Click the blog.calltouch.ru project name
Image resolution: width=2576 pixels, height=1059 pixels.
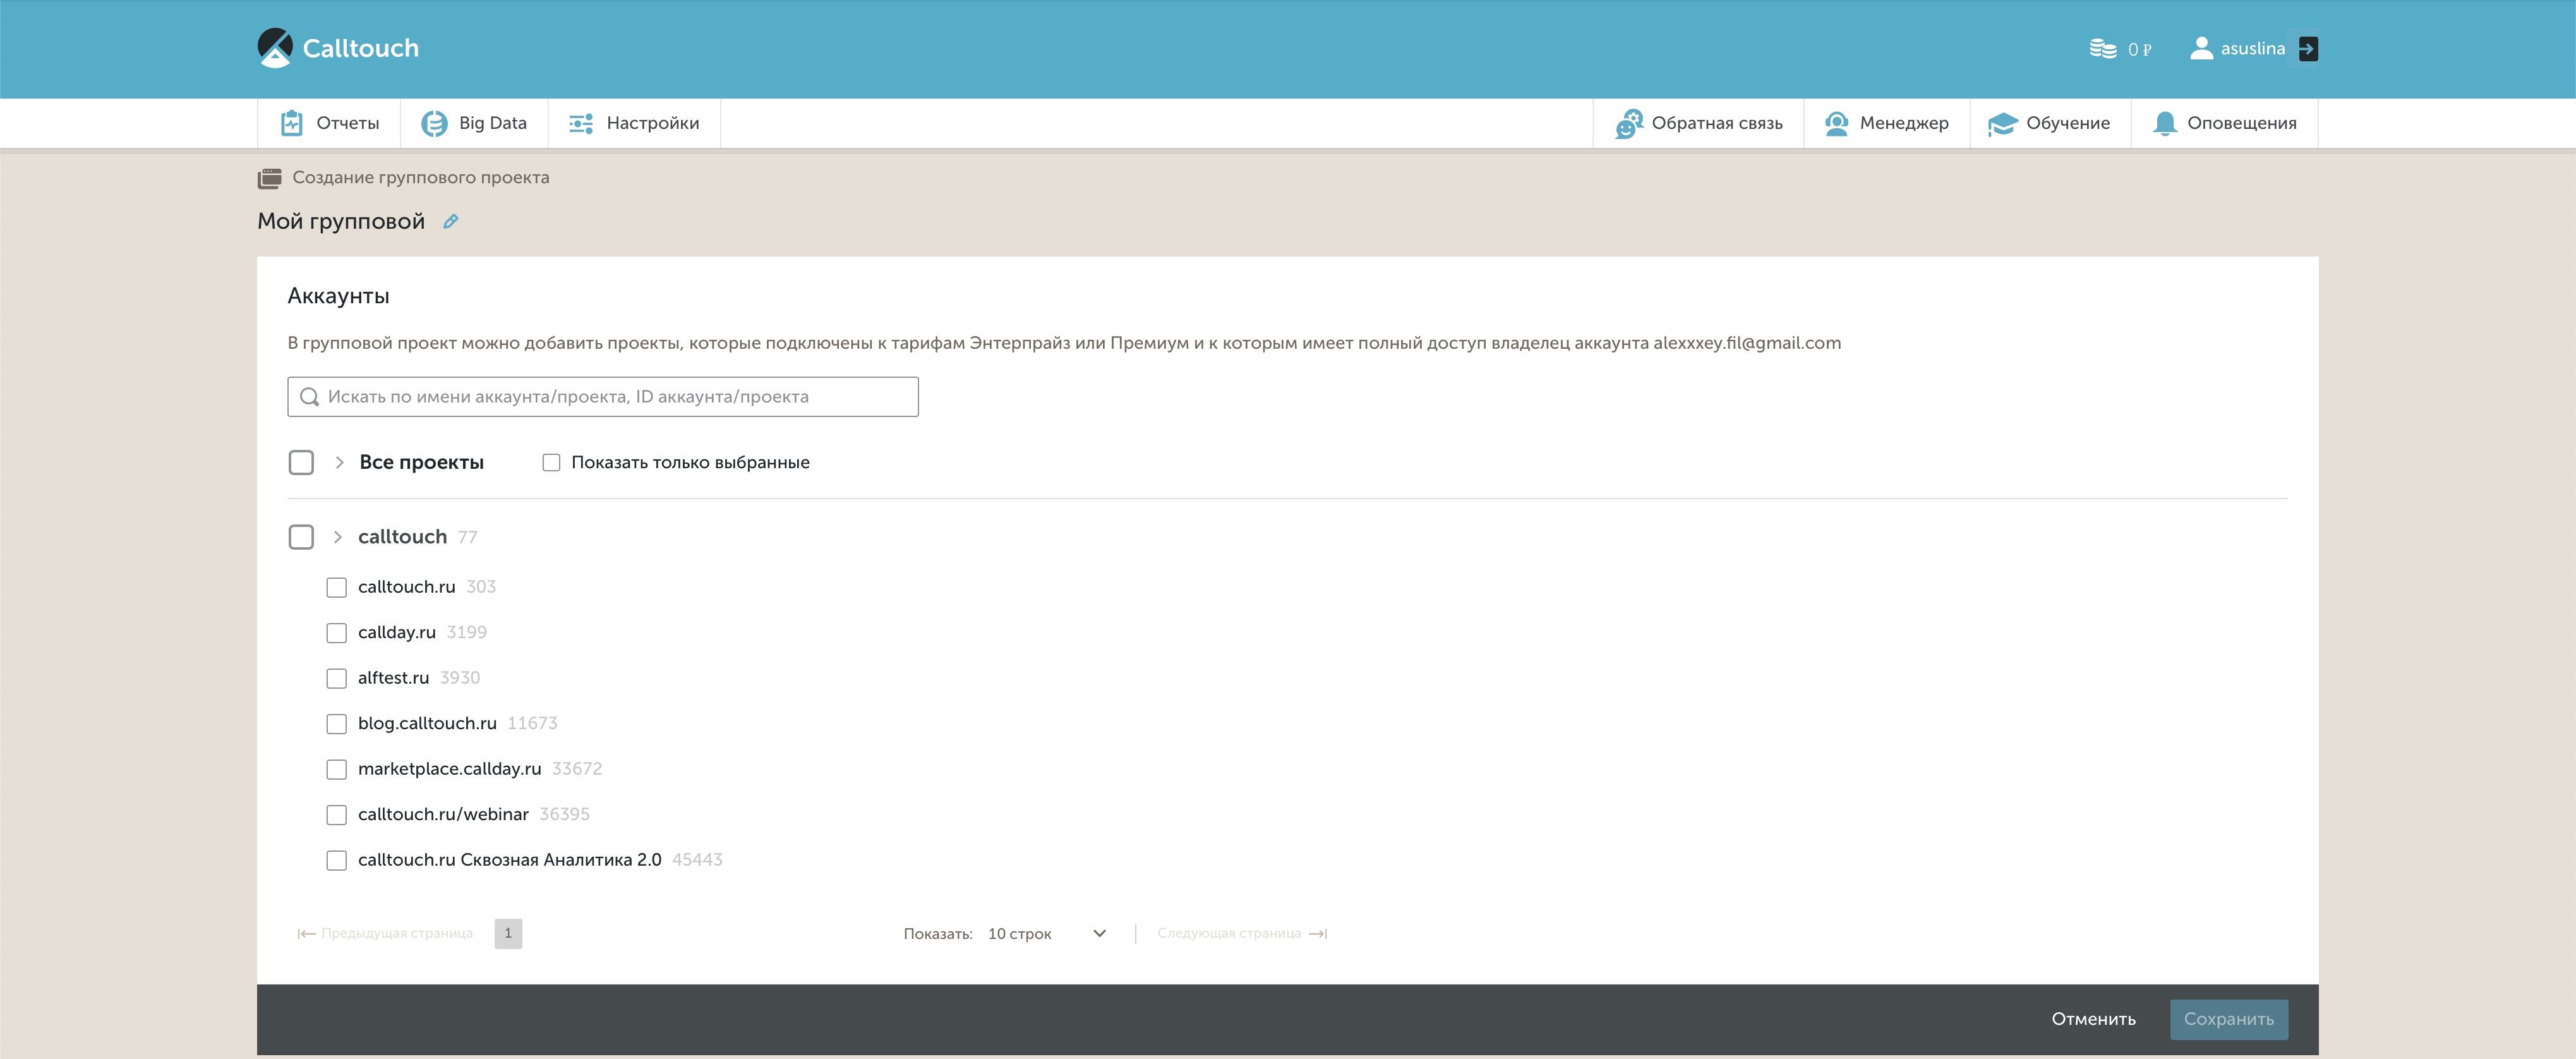(427, 724)
